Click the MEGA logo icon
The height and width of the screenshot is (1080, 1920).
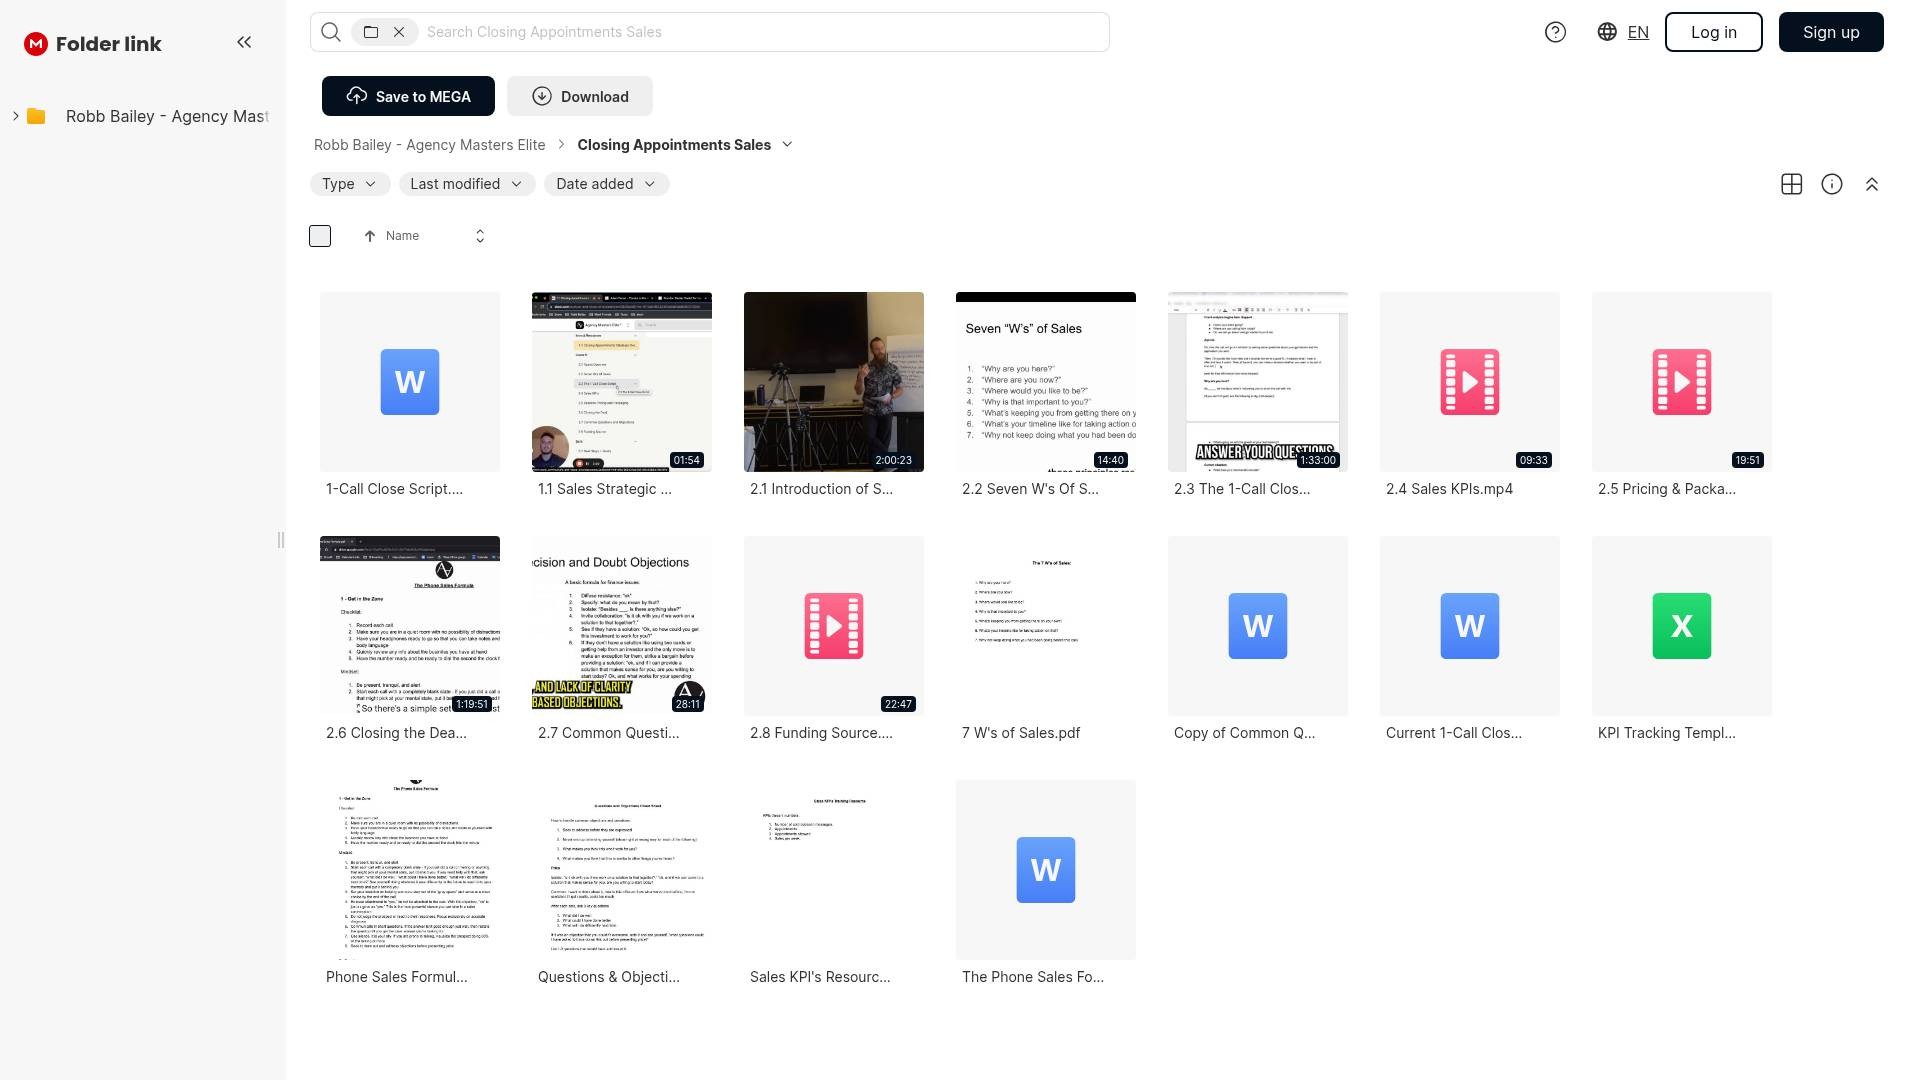36,44
